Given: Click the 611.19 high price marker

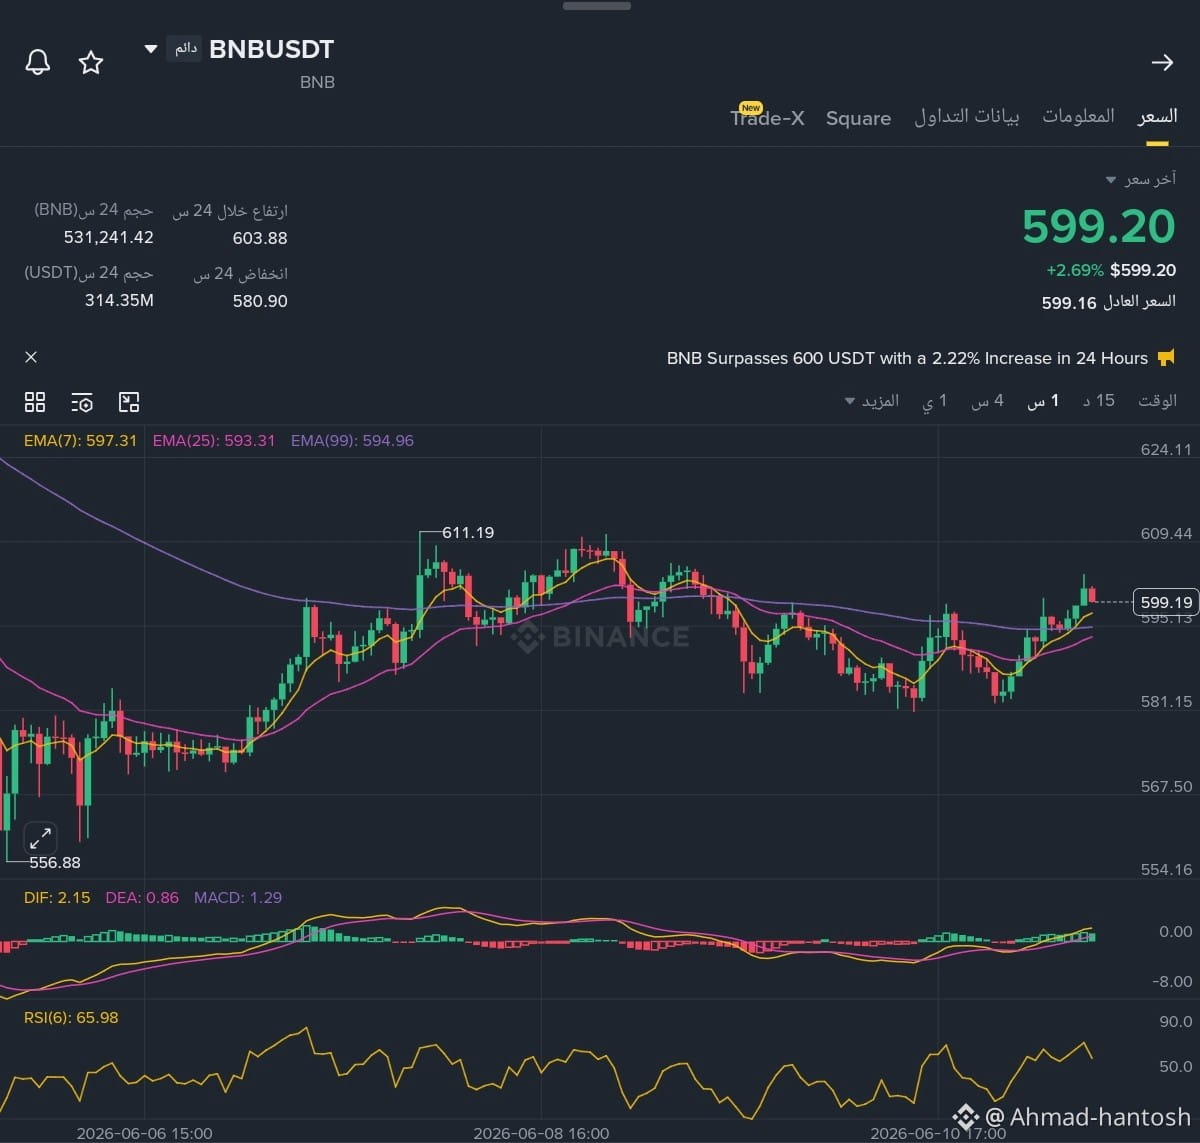Looking at the screenshot, I should [x=468, y=533].
